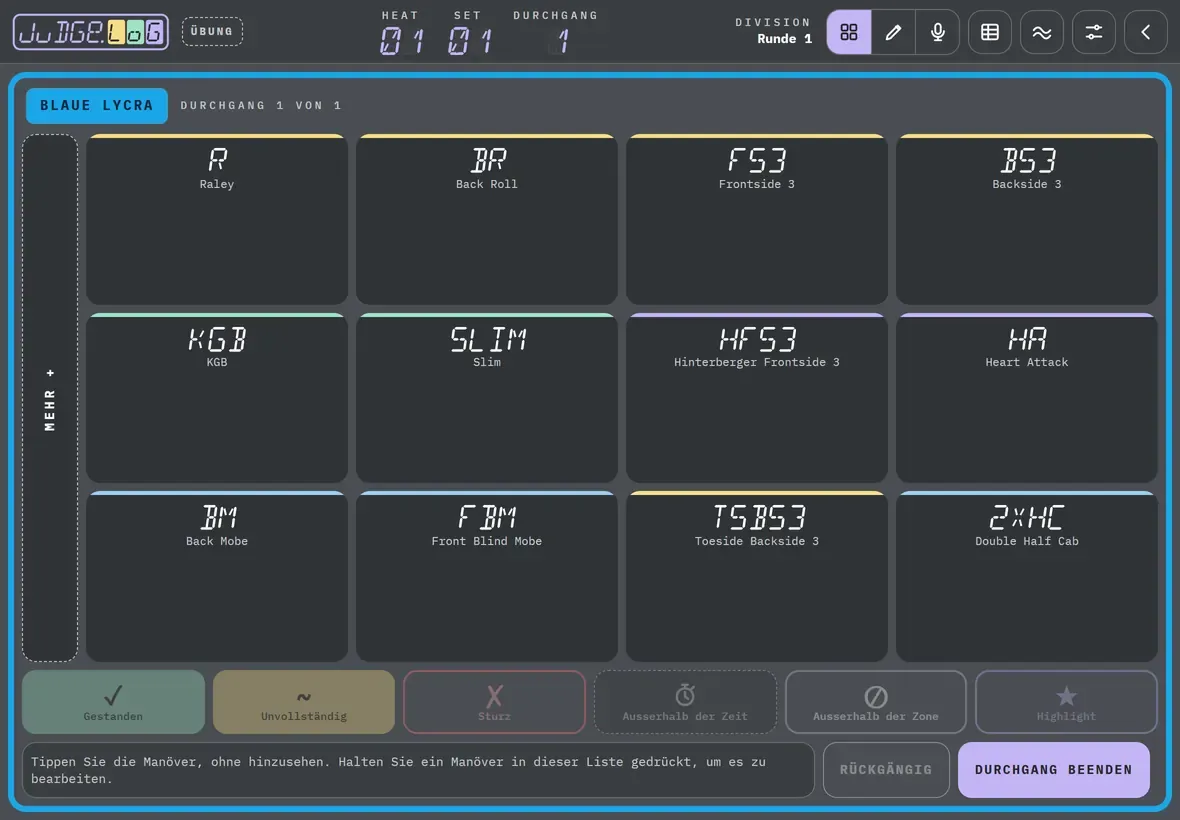
Task: Mark trick as Unvollständig
Action: pos(304,702)
